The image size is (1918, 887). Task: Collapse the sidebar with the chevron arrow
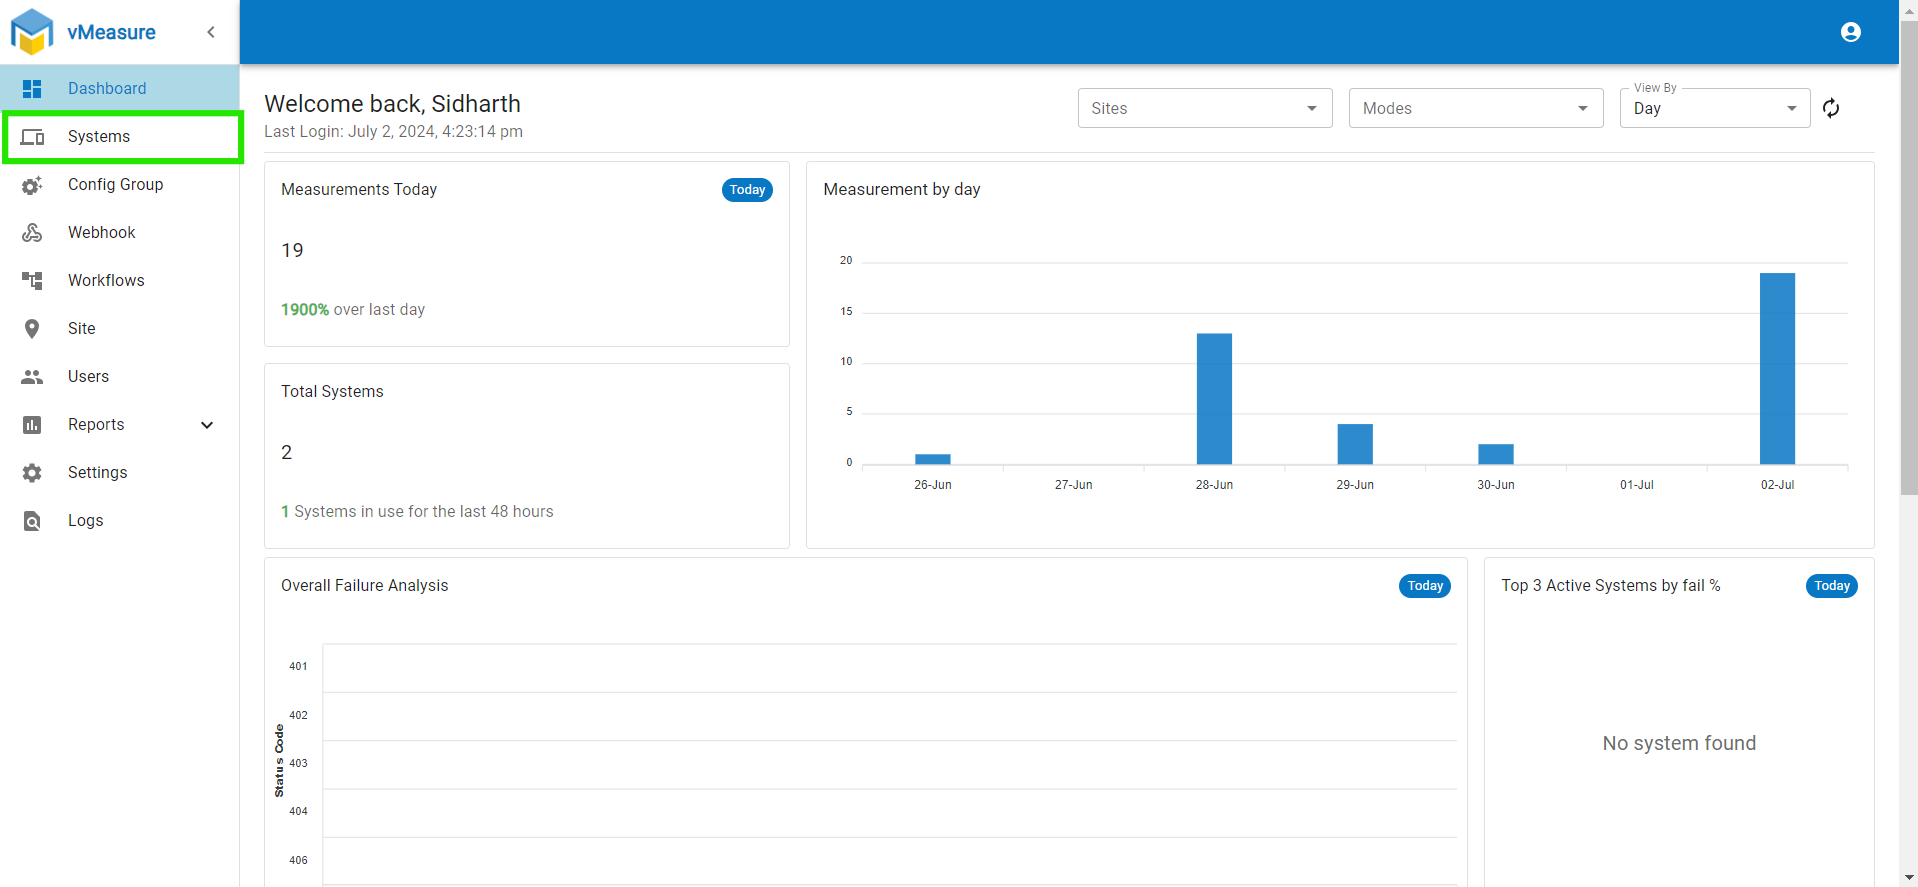211,32
